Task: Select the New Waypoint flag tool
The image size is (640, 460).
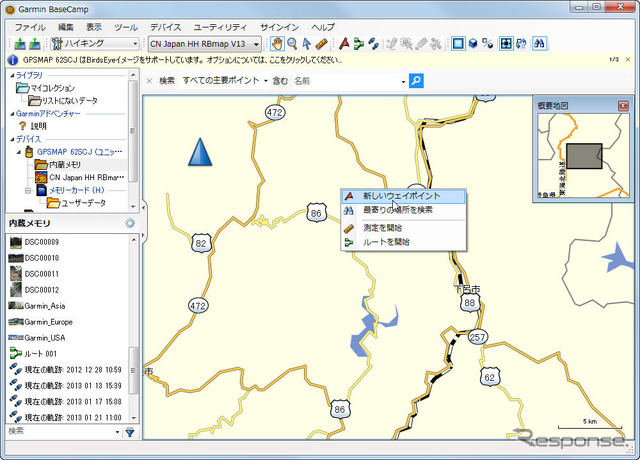Action: point(344,43)
